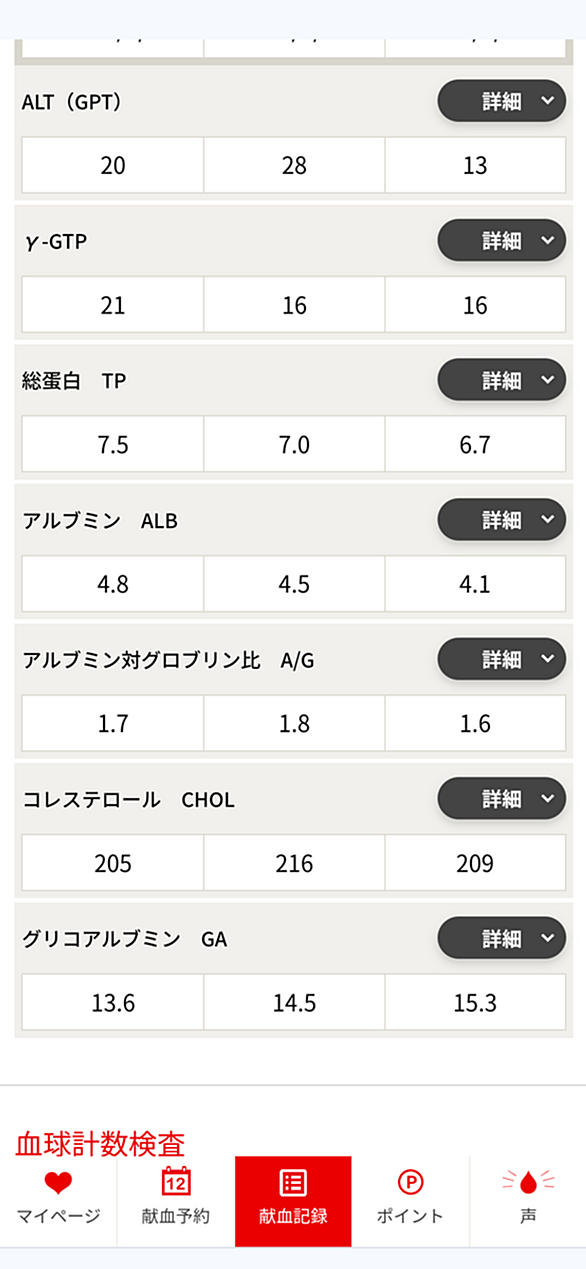Go to the ポイント tab label

[x=410, y=1217]
